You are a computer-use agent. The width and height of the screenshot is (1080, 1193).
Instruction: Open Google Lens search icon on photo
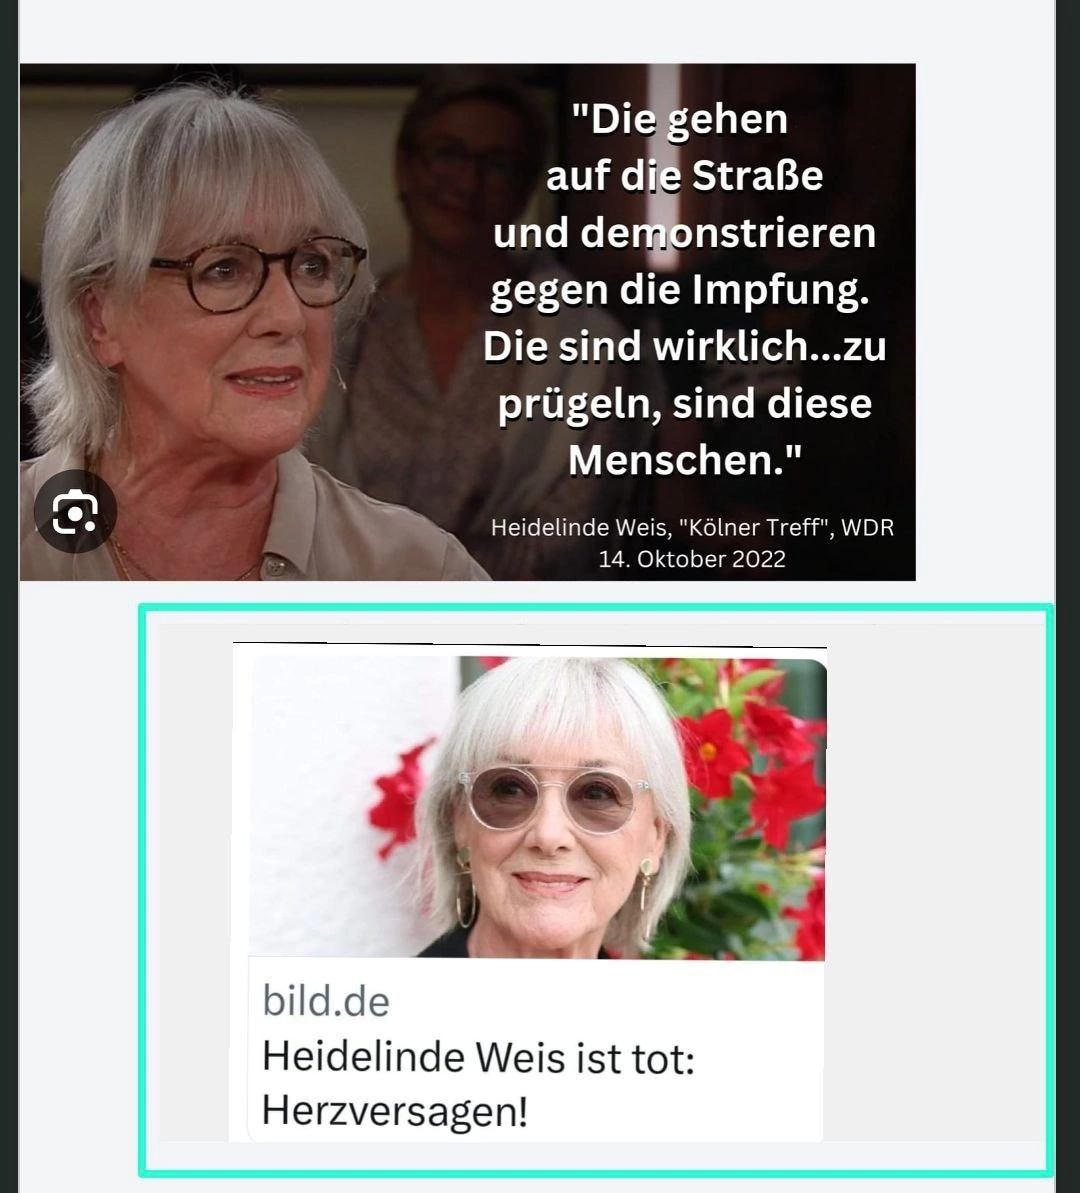[x=75, y=511]
